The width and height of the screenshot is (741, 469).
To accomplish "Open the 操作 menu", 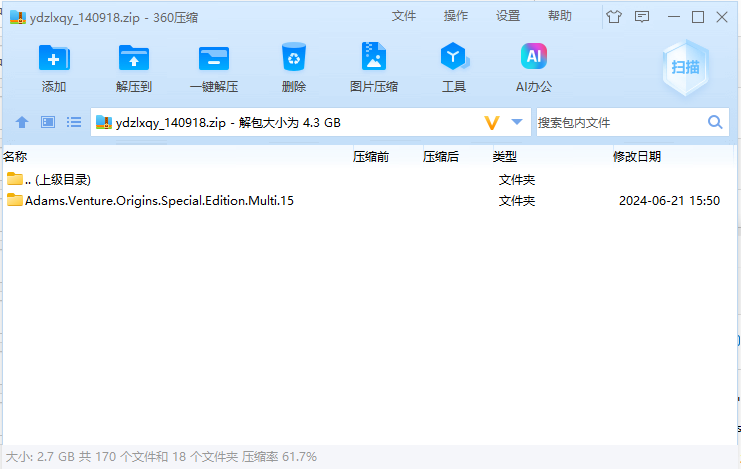I will tap(456, 16).
